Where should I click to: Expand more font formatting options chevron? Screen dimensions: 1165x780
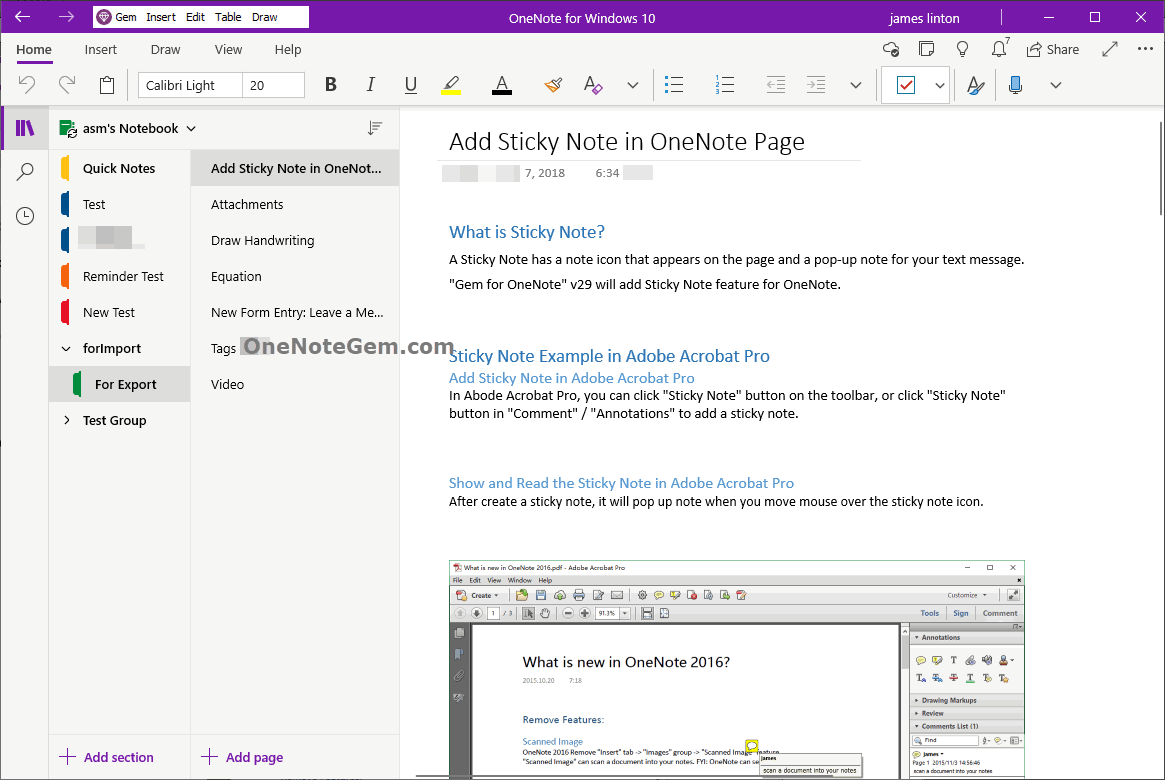click(x=633, y=85)
